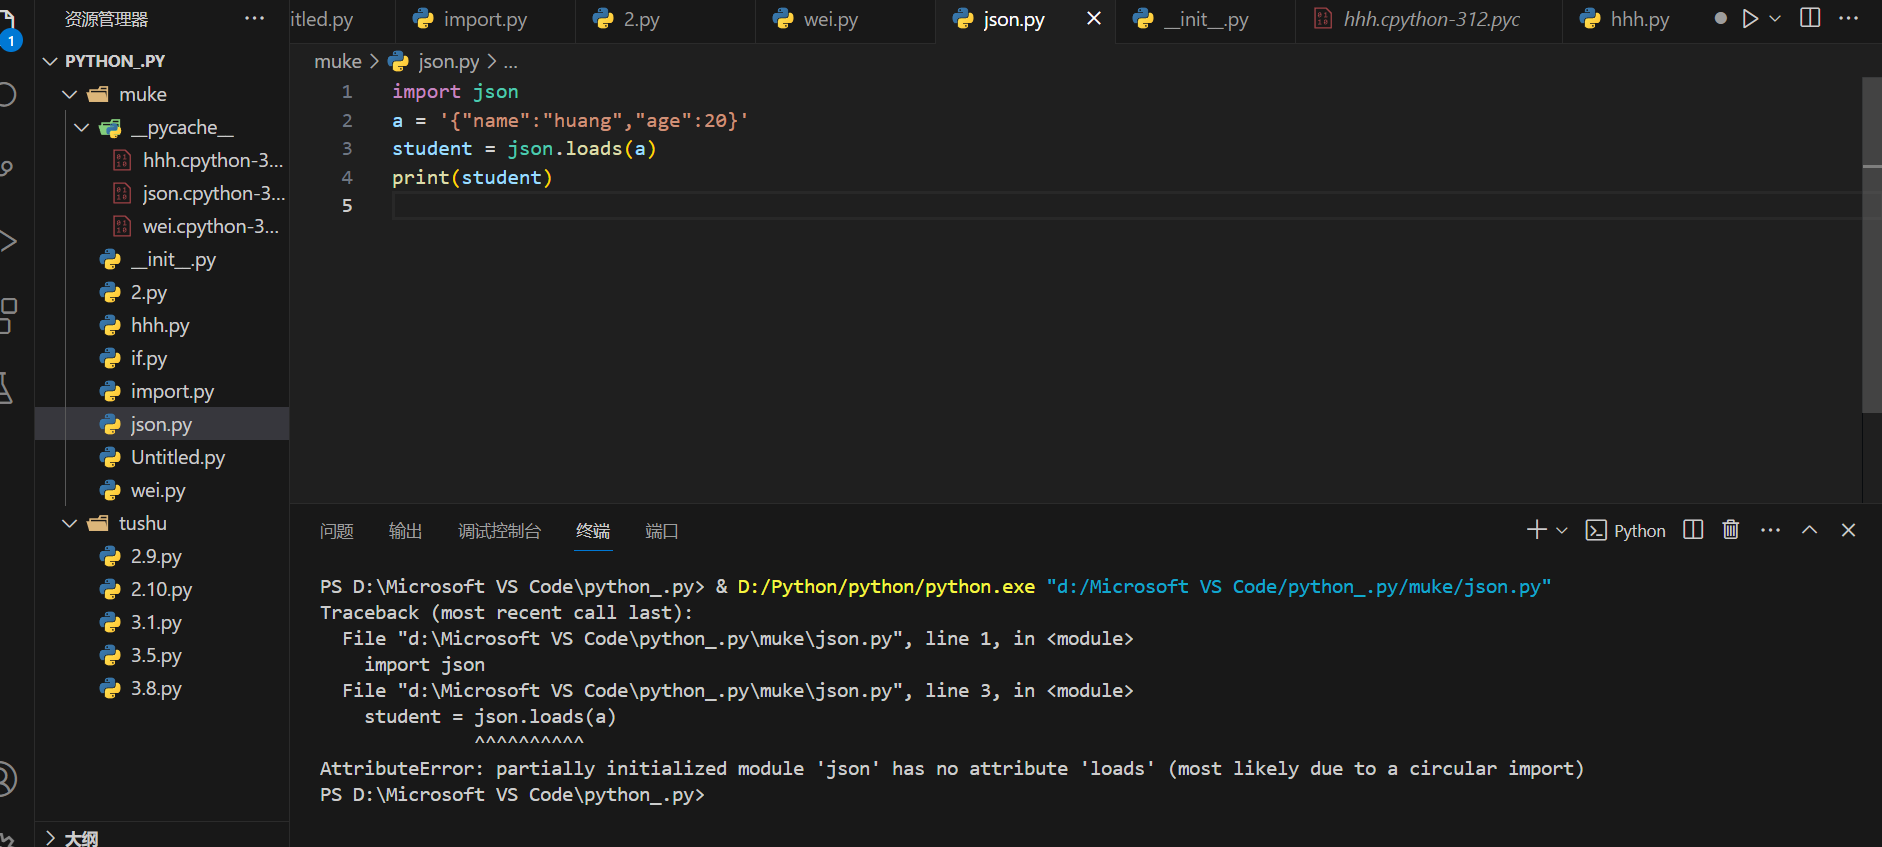Viewport: 1882px width, 847px height.
Task: Maximize the panel with up chevron
Action: coord(1809,530)
